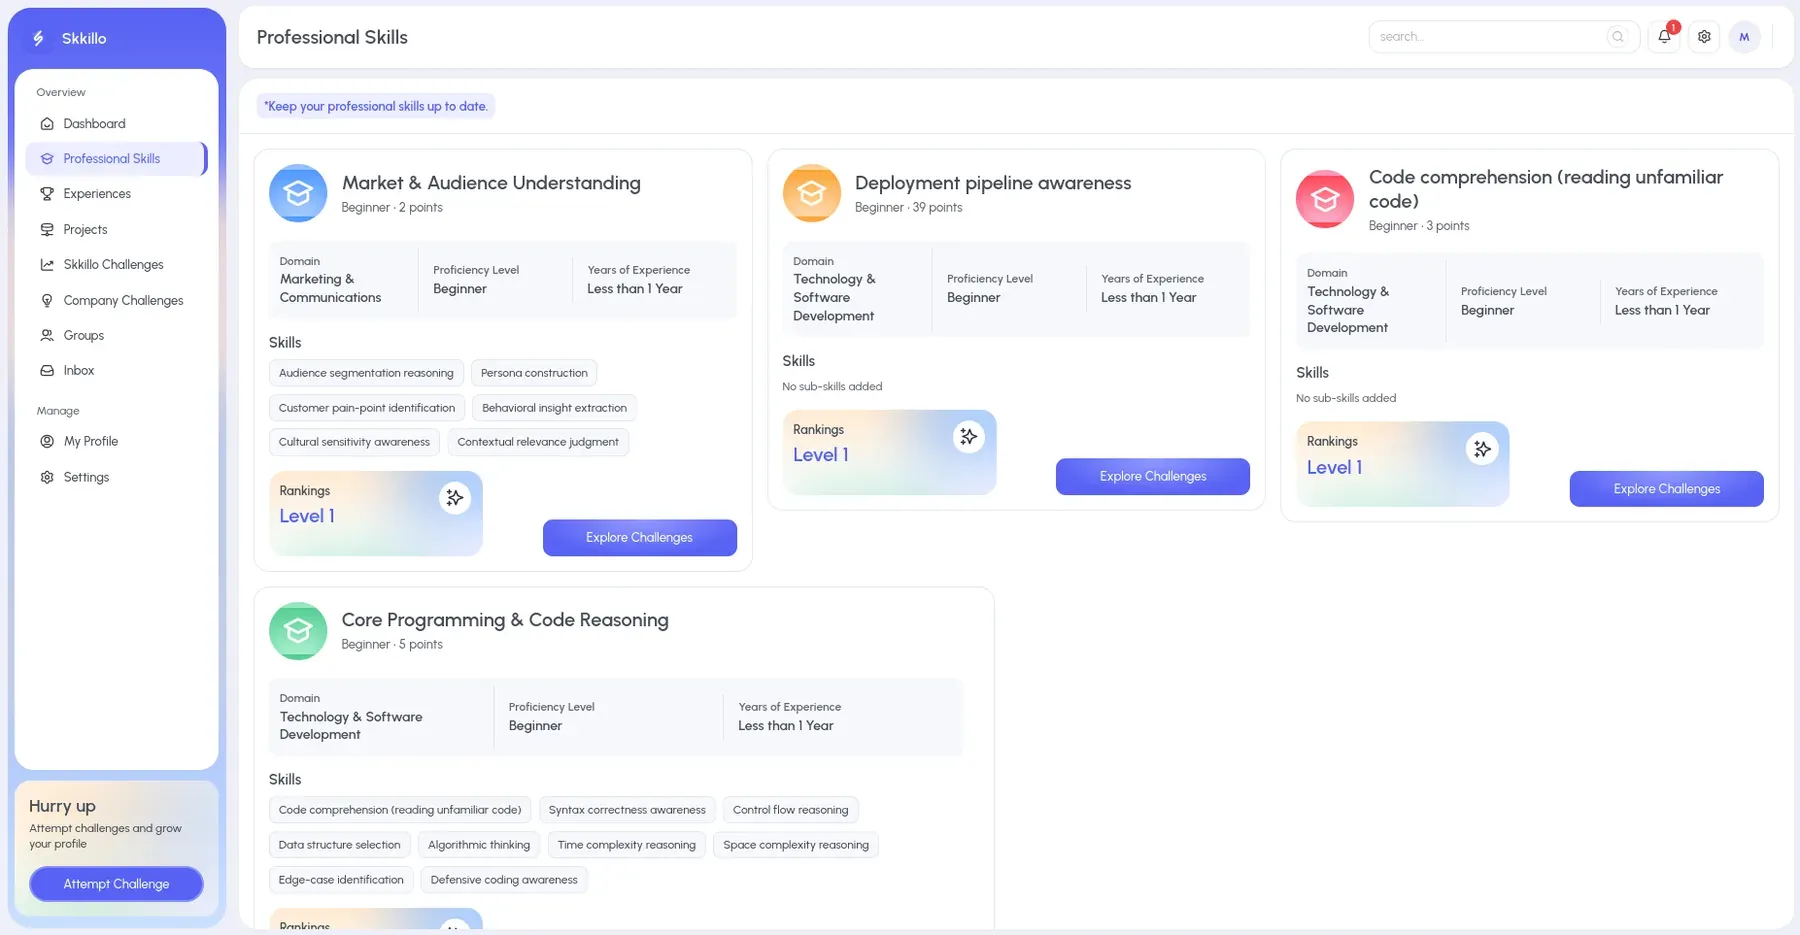Click the Market & Audience Understanding blue badge icon
This screenshot has width=1800, height=935.
click(x=298, y=193)
